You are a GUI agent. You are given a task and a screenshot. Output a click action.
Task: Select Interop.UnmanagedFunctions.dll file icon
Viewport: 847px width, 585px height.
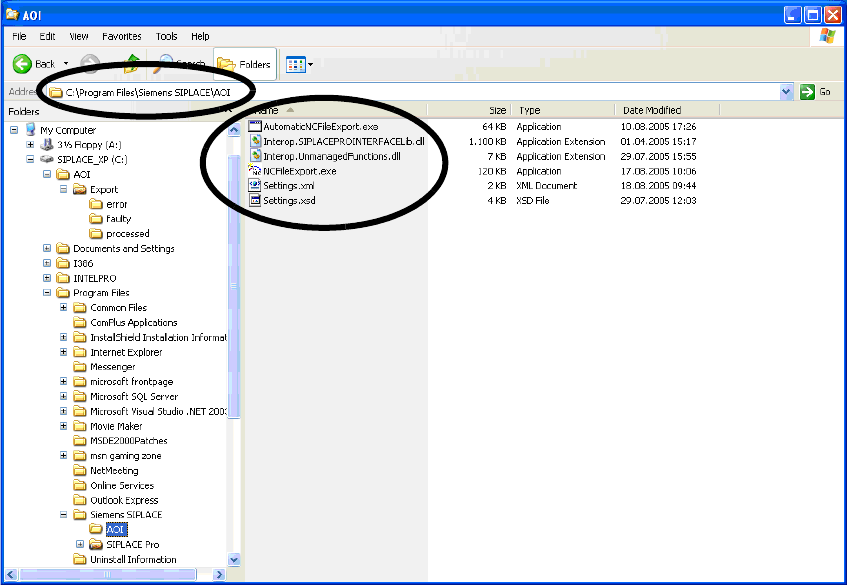click(255, 156)
